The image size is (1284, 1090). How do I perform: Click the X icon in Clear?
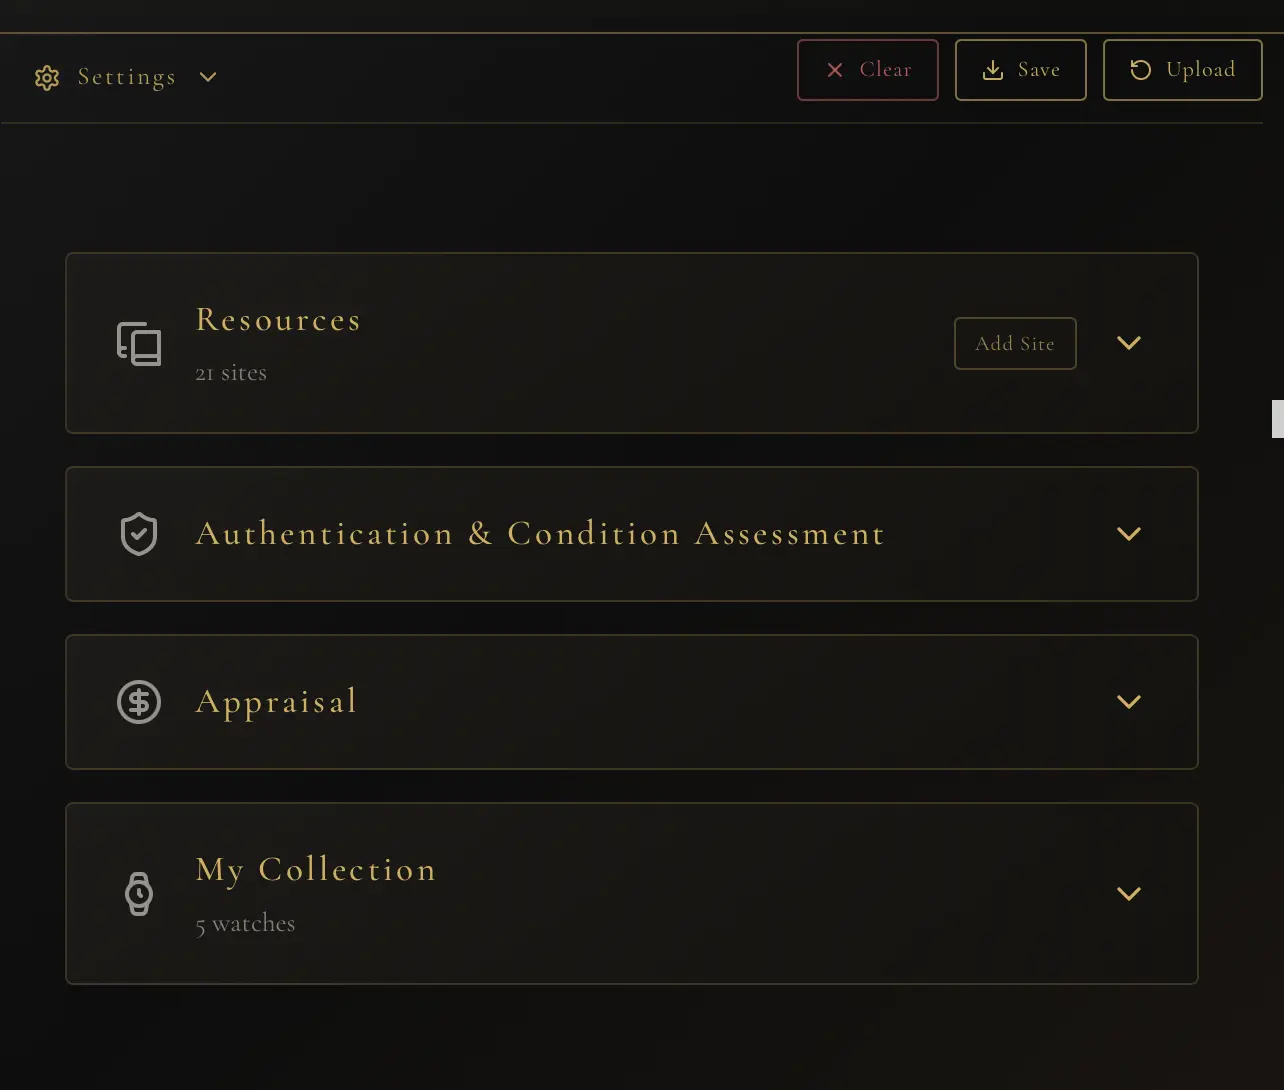click(835, 70)
